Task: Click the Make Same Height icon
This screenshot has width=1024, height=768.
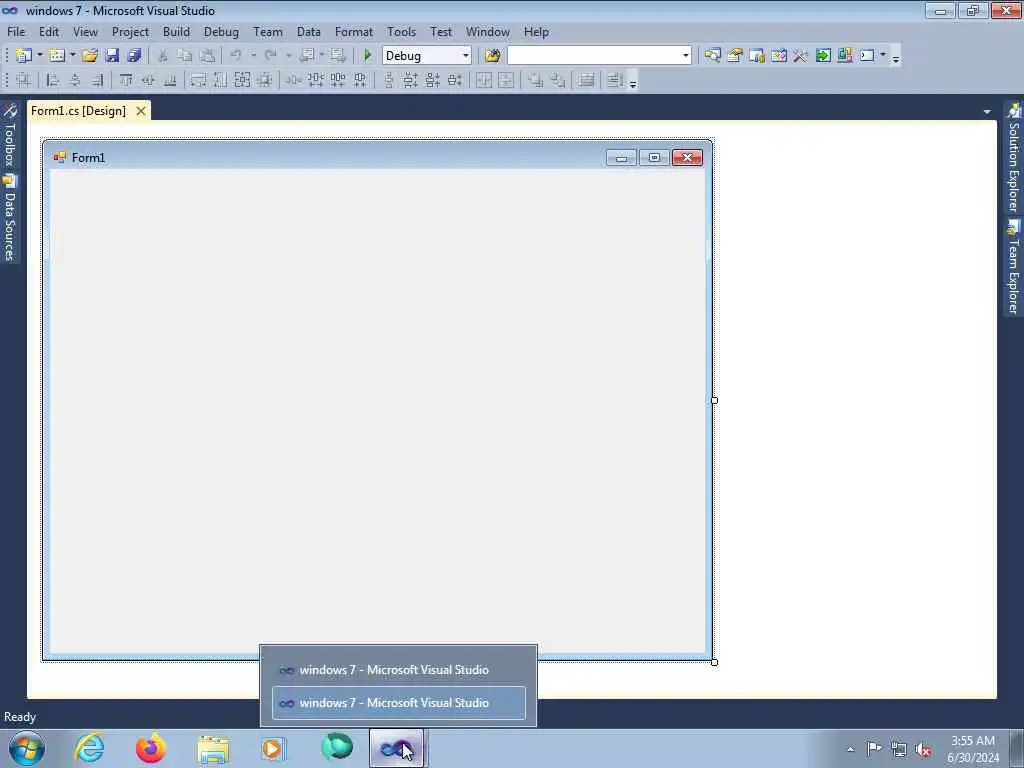Action: pos(221,80)
